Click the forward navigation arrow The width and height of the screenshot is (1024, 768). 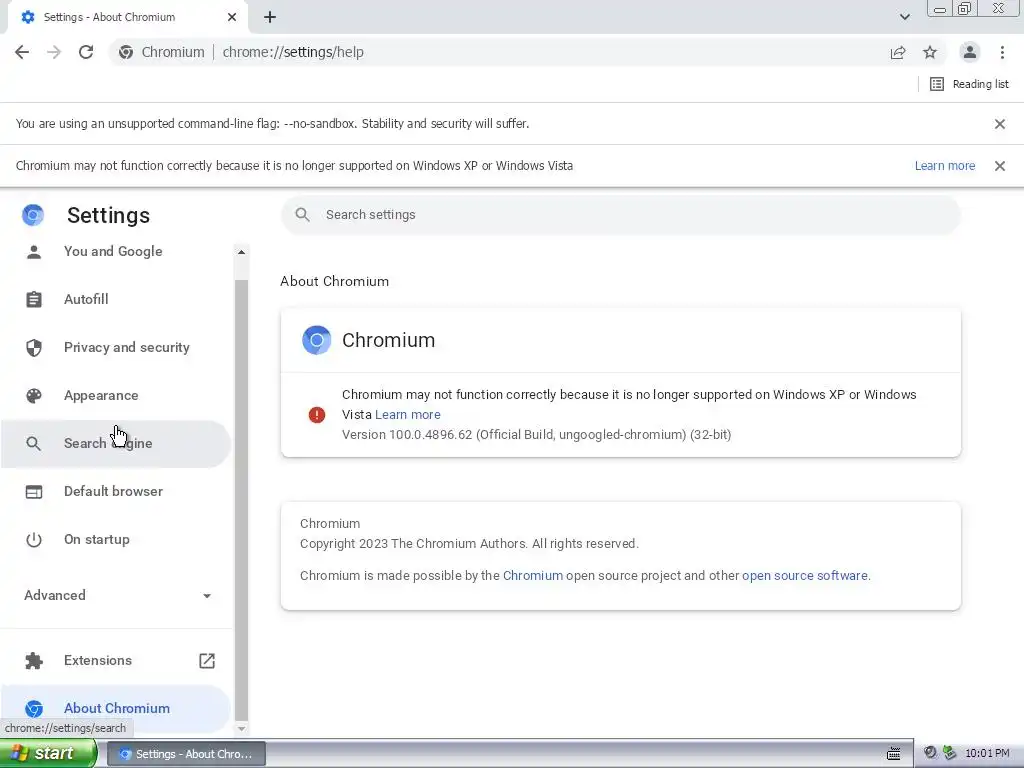click(54, 52)
